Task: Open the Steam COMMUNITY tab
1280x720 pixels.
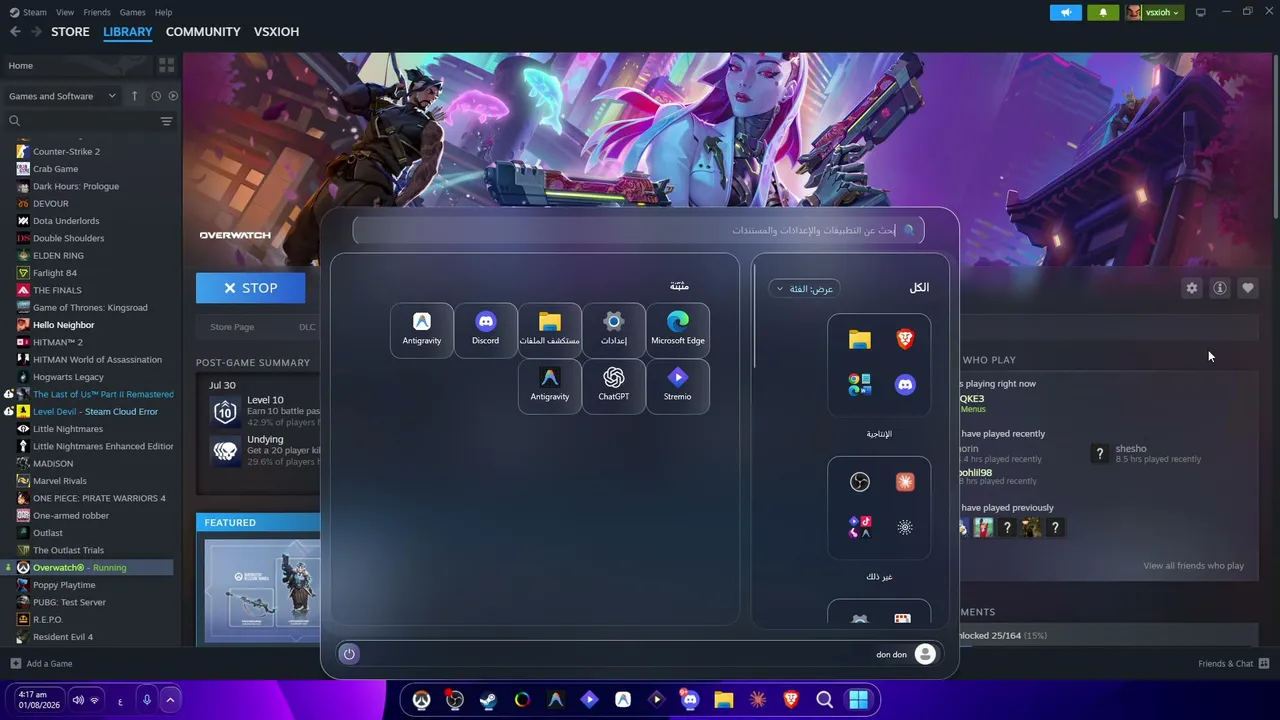Action: click(203, 32)
